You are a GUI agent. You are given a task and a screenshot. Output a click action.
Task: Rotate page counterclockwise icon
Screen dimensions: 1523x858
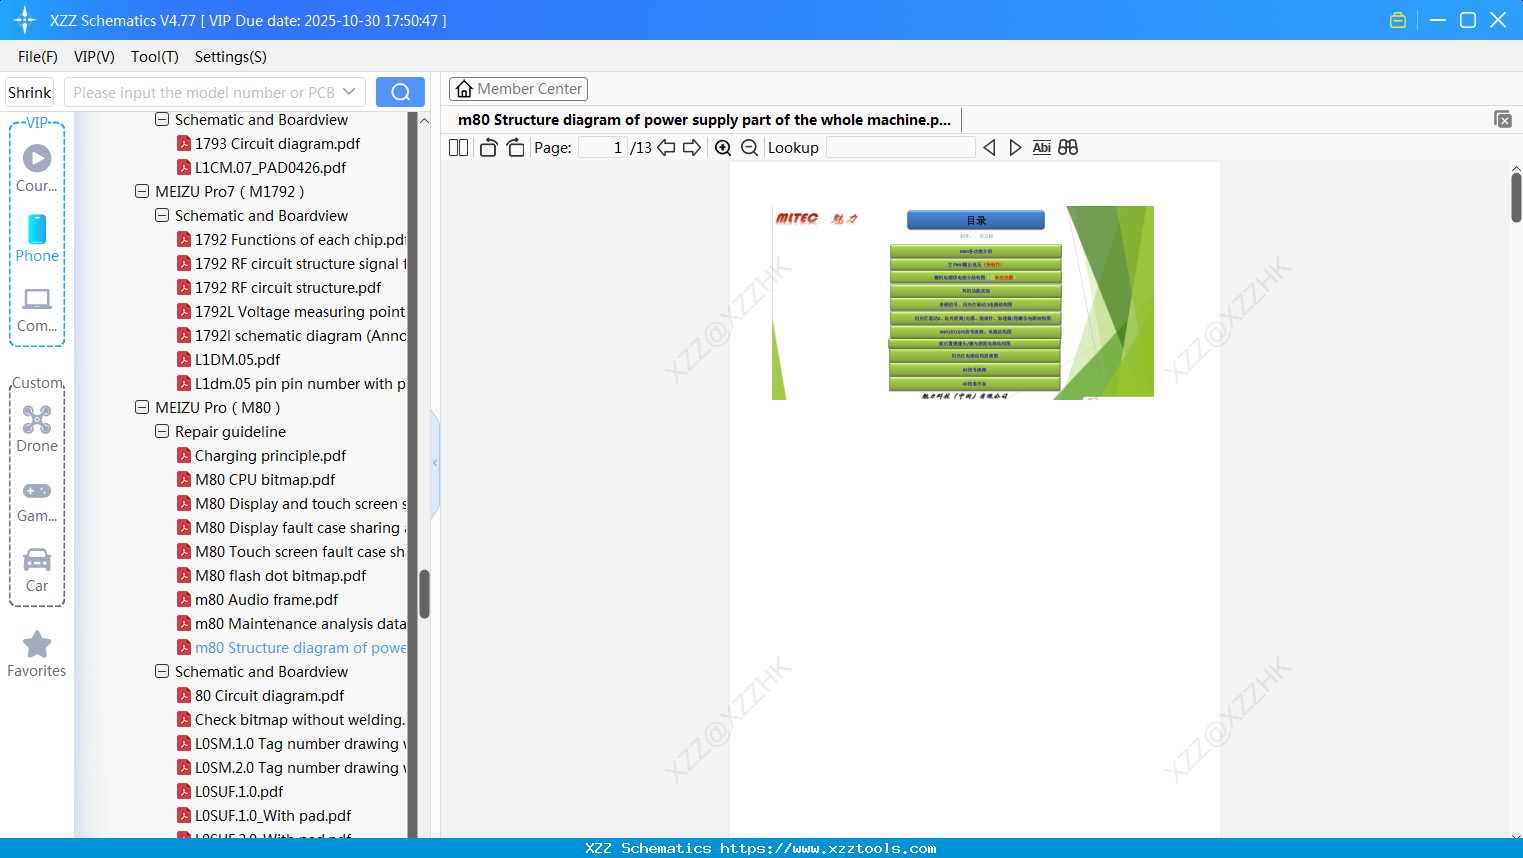[489, 148]
